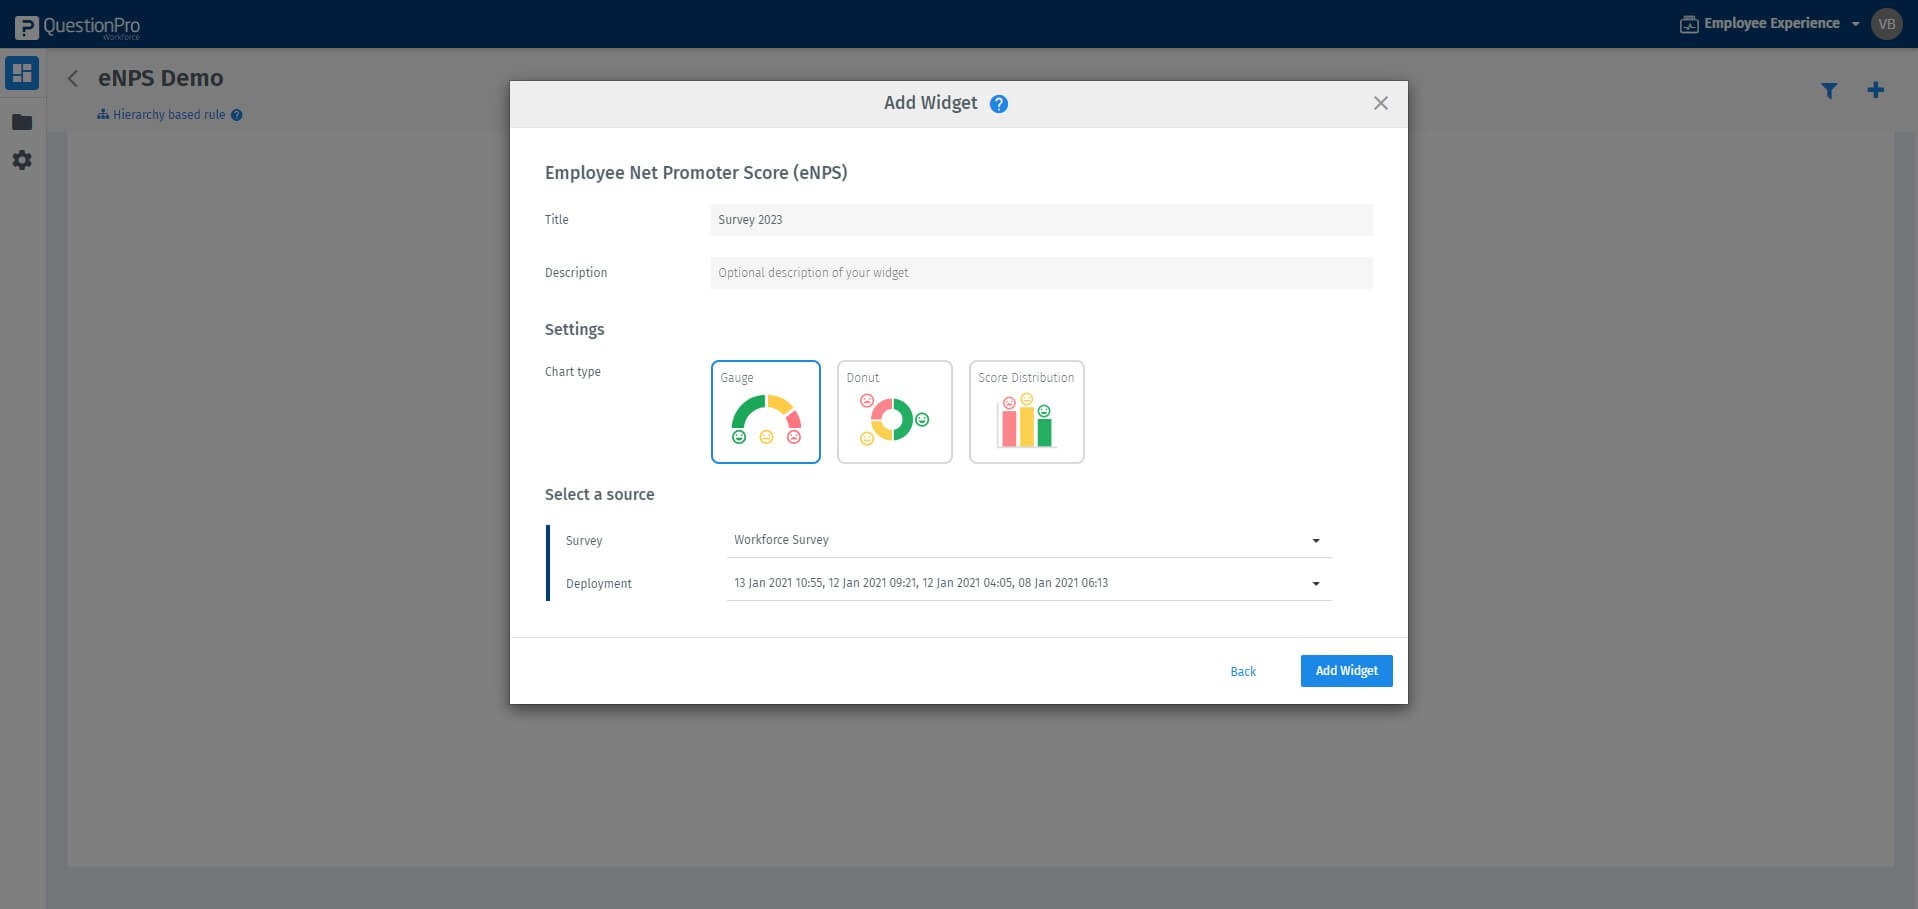Click the back arrow next to eNPS Demo
The height and width of the screenshot is (909, 1918).
point(72,79)
